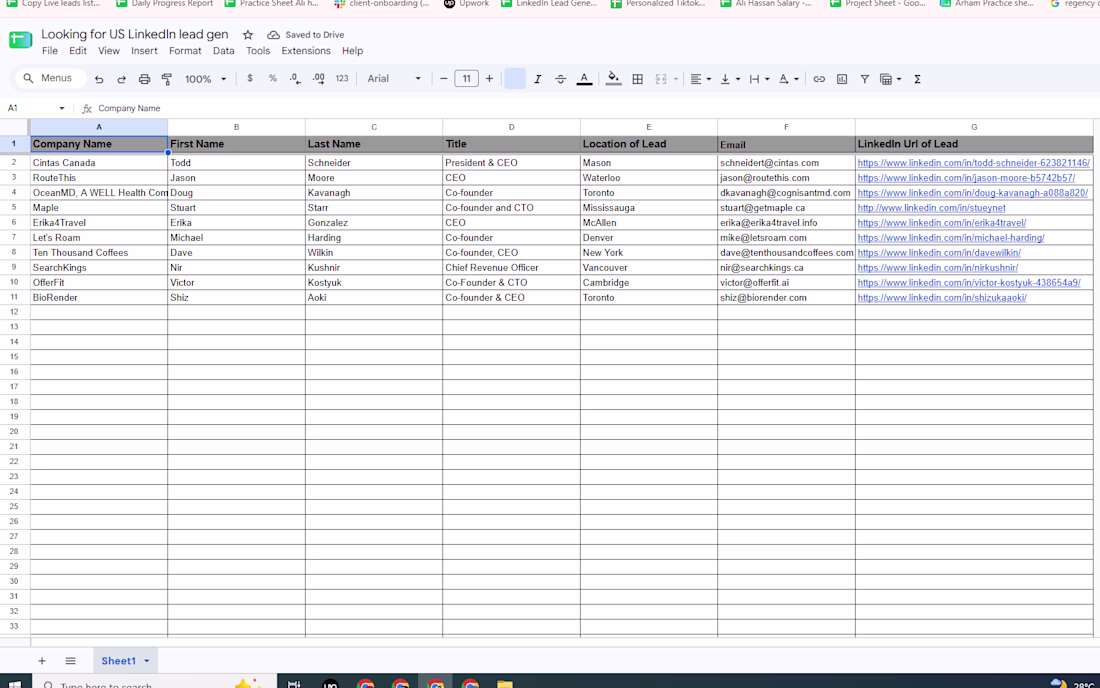
Task: Print the spreadsheet
Action: 144,79
